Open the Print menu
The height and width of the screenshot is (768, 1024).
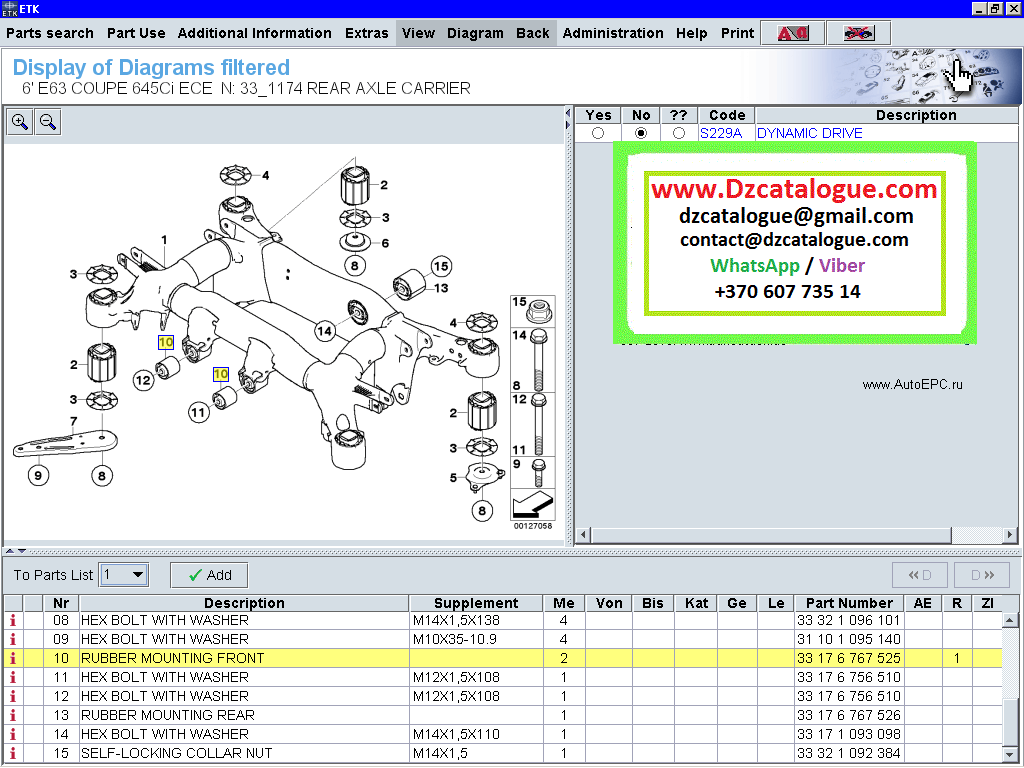click(737, 33)
